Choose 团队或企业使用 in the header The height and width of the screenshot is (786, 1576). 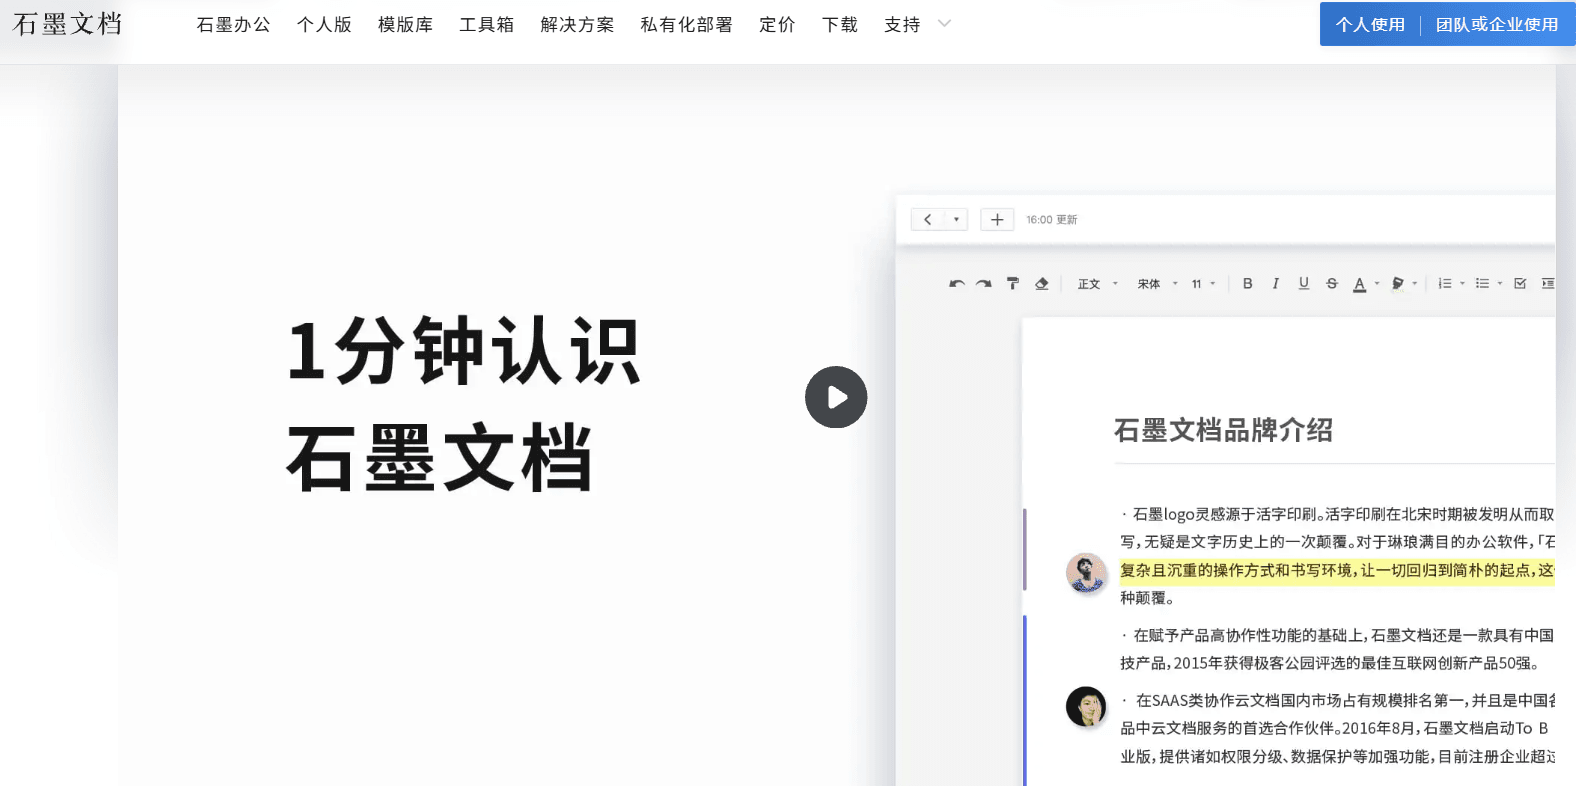coord(1497,24)
